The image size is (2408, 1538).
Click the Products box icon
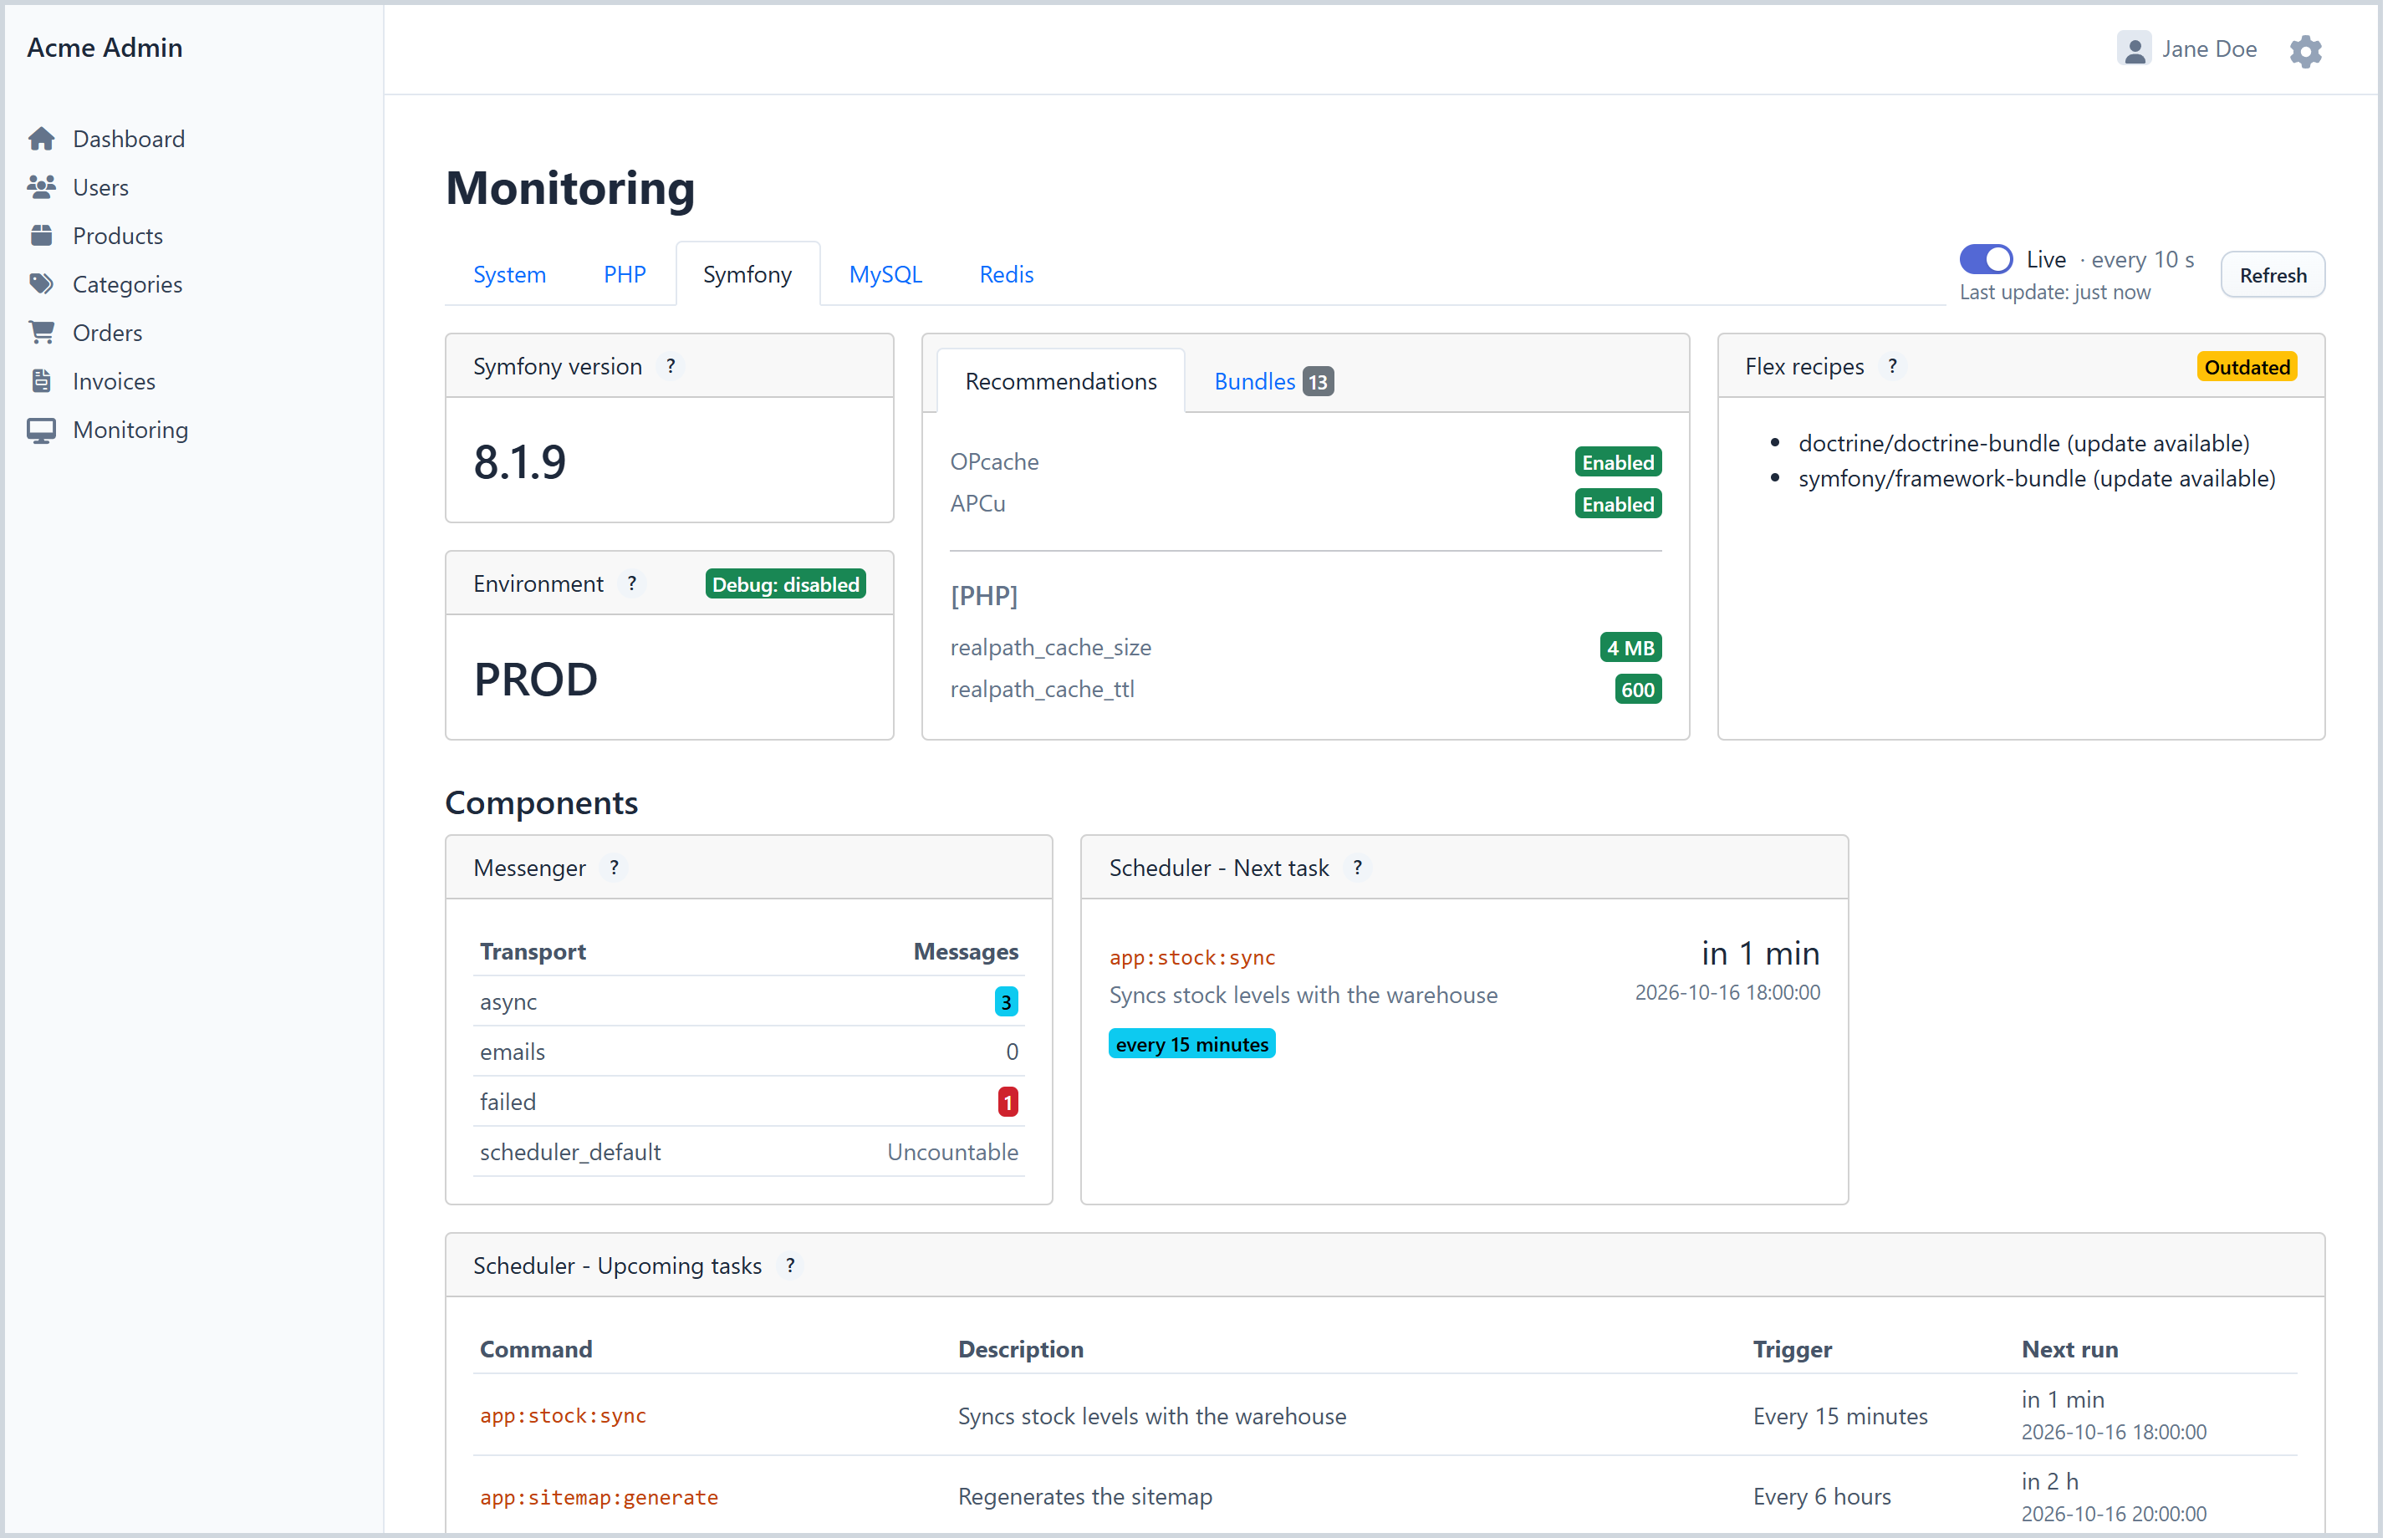pyautogui.click(x=42, y=237)
